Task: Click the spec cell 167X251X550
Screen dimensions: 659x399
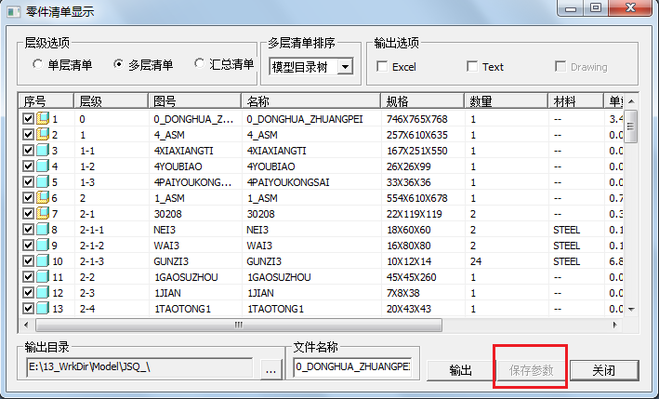Action: [x=417, y=151]
